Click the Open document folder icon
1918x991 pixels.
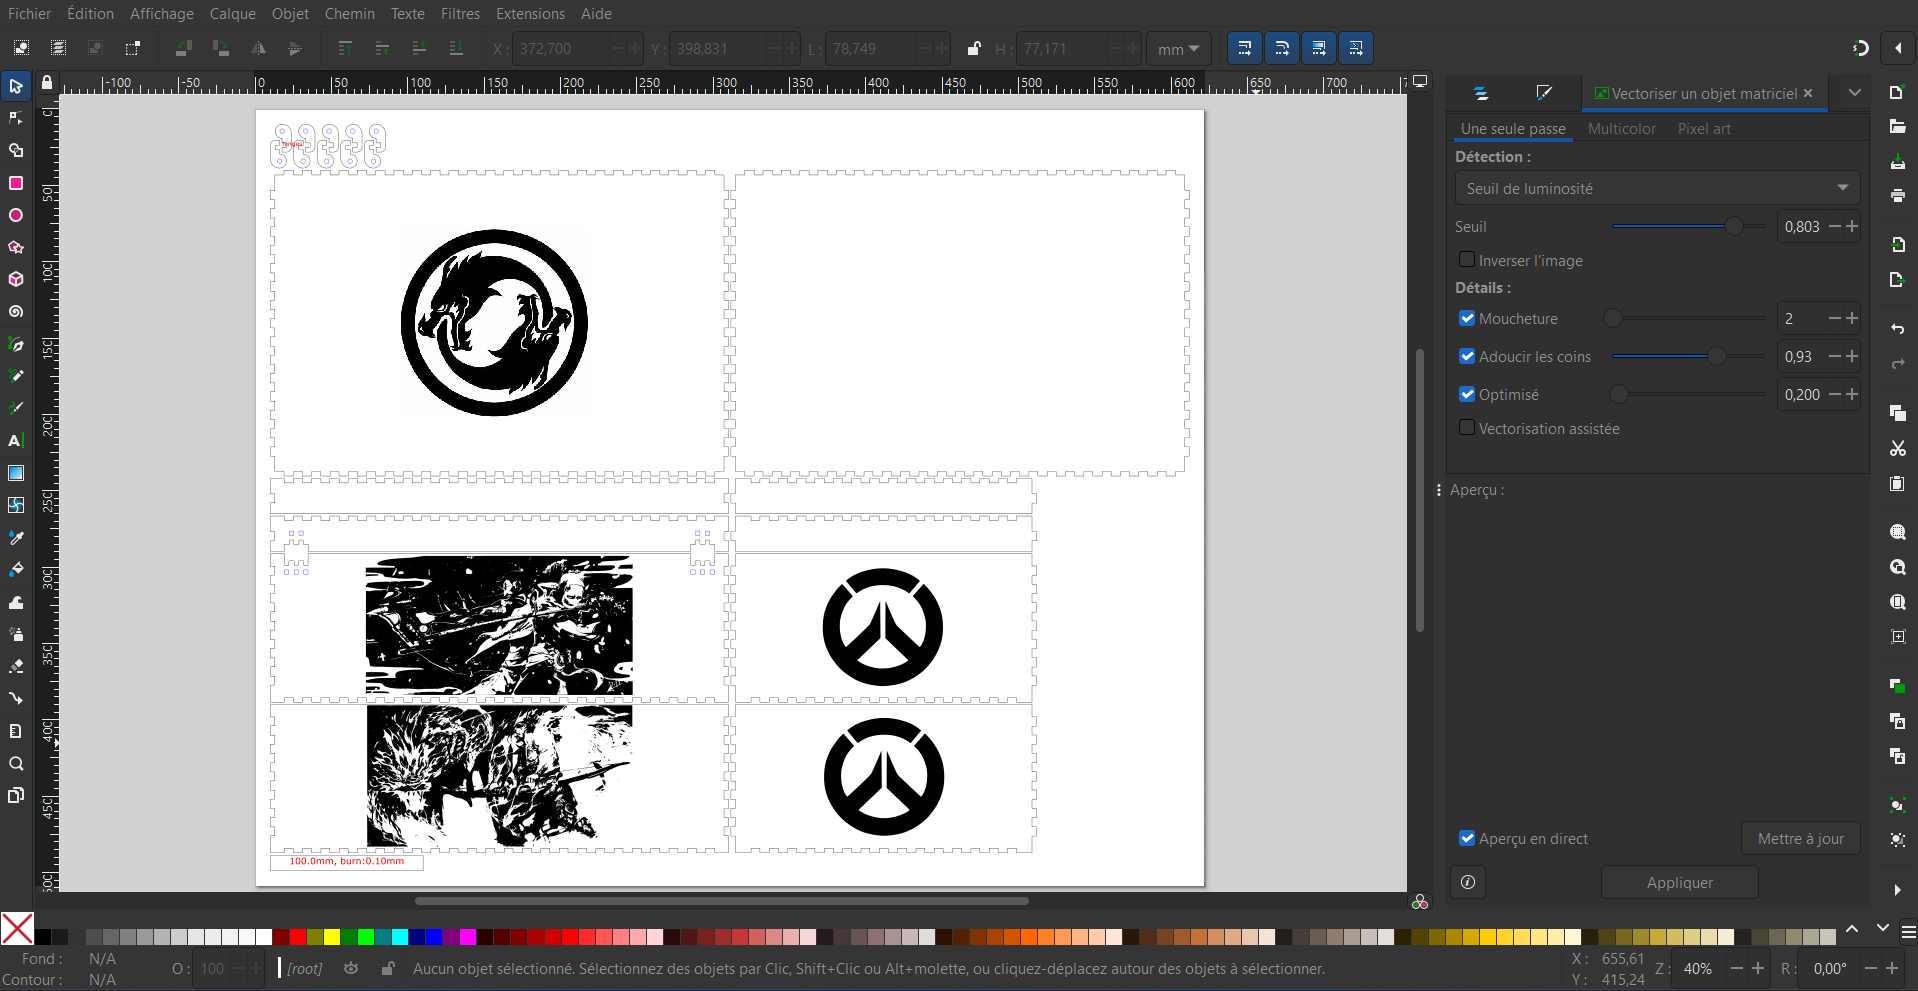1897,127
